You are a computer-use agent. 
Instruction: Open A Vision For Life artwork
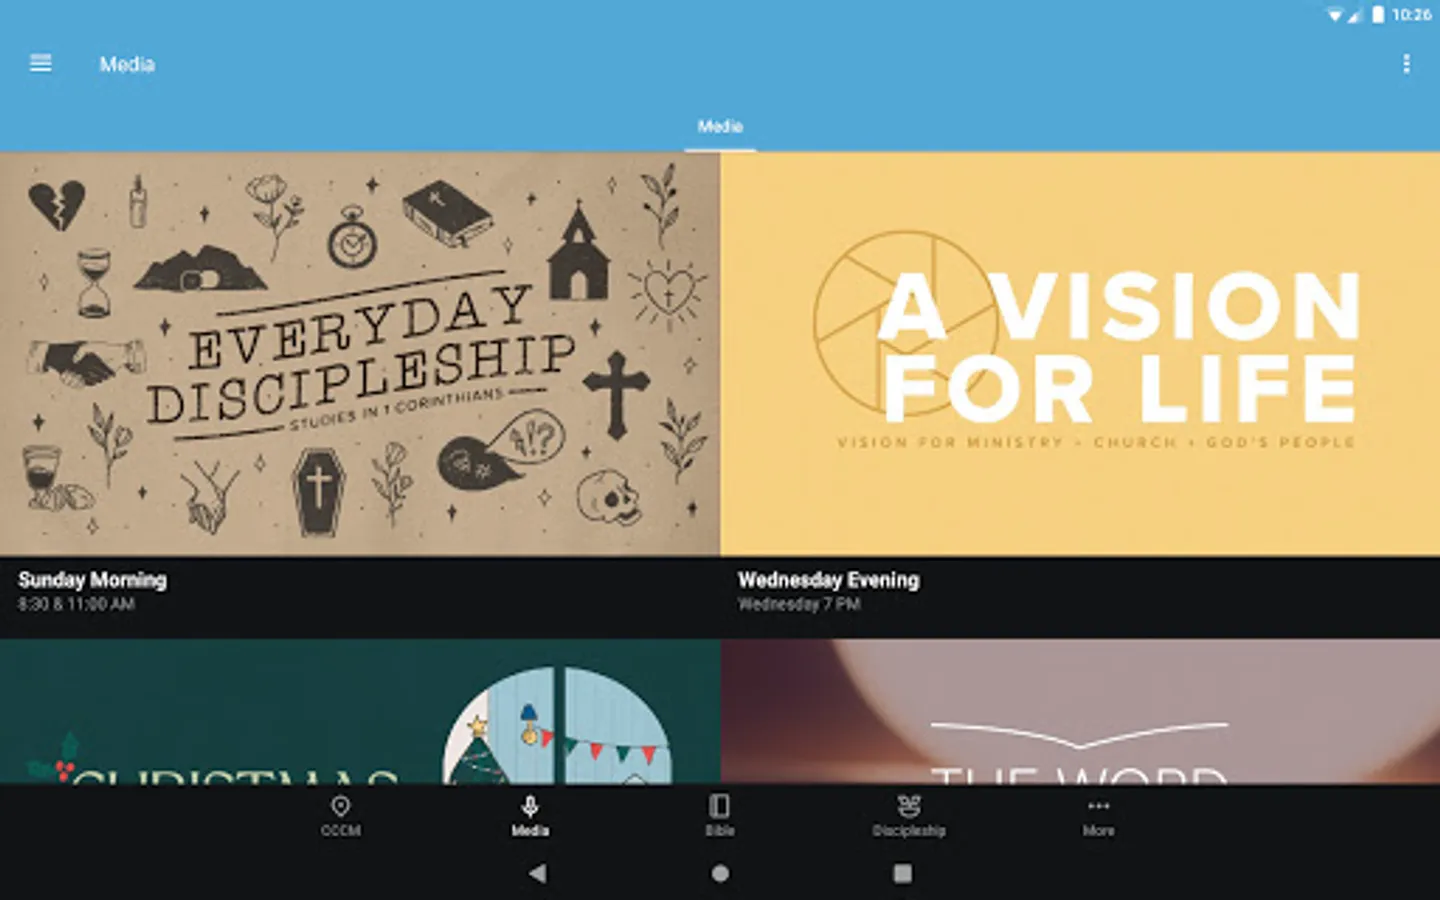pos(1080,354)
